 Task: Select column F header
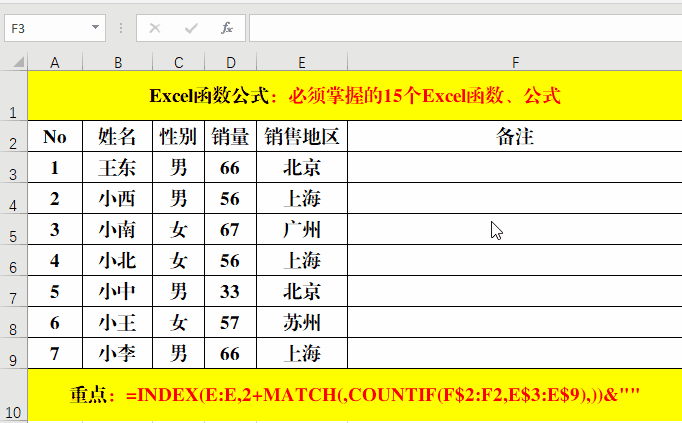click(x=515, y=63)
